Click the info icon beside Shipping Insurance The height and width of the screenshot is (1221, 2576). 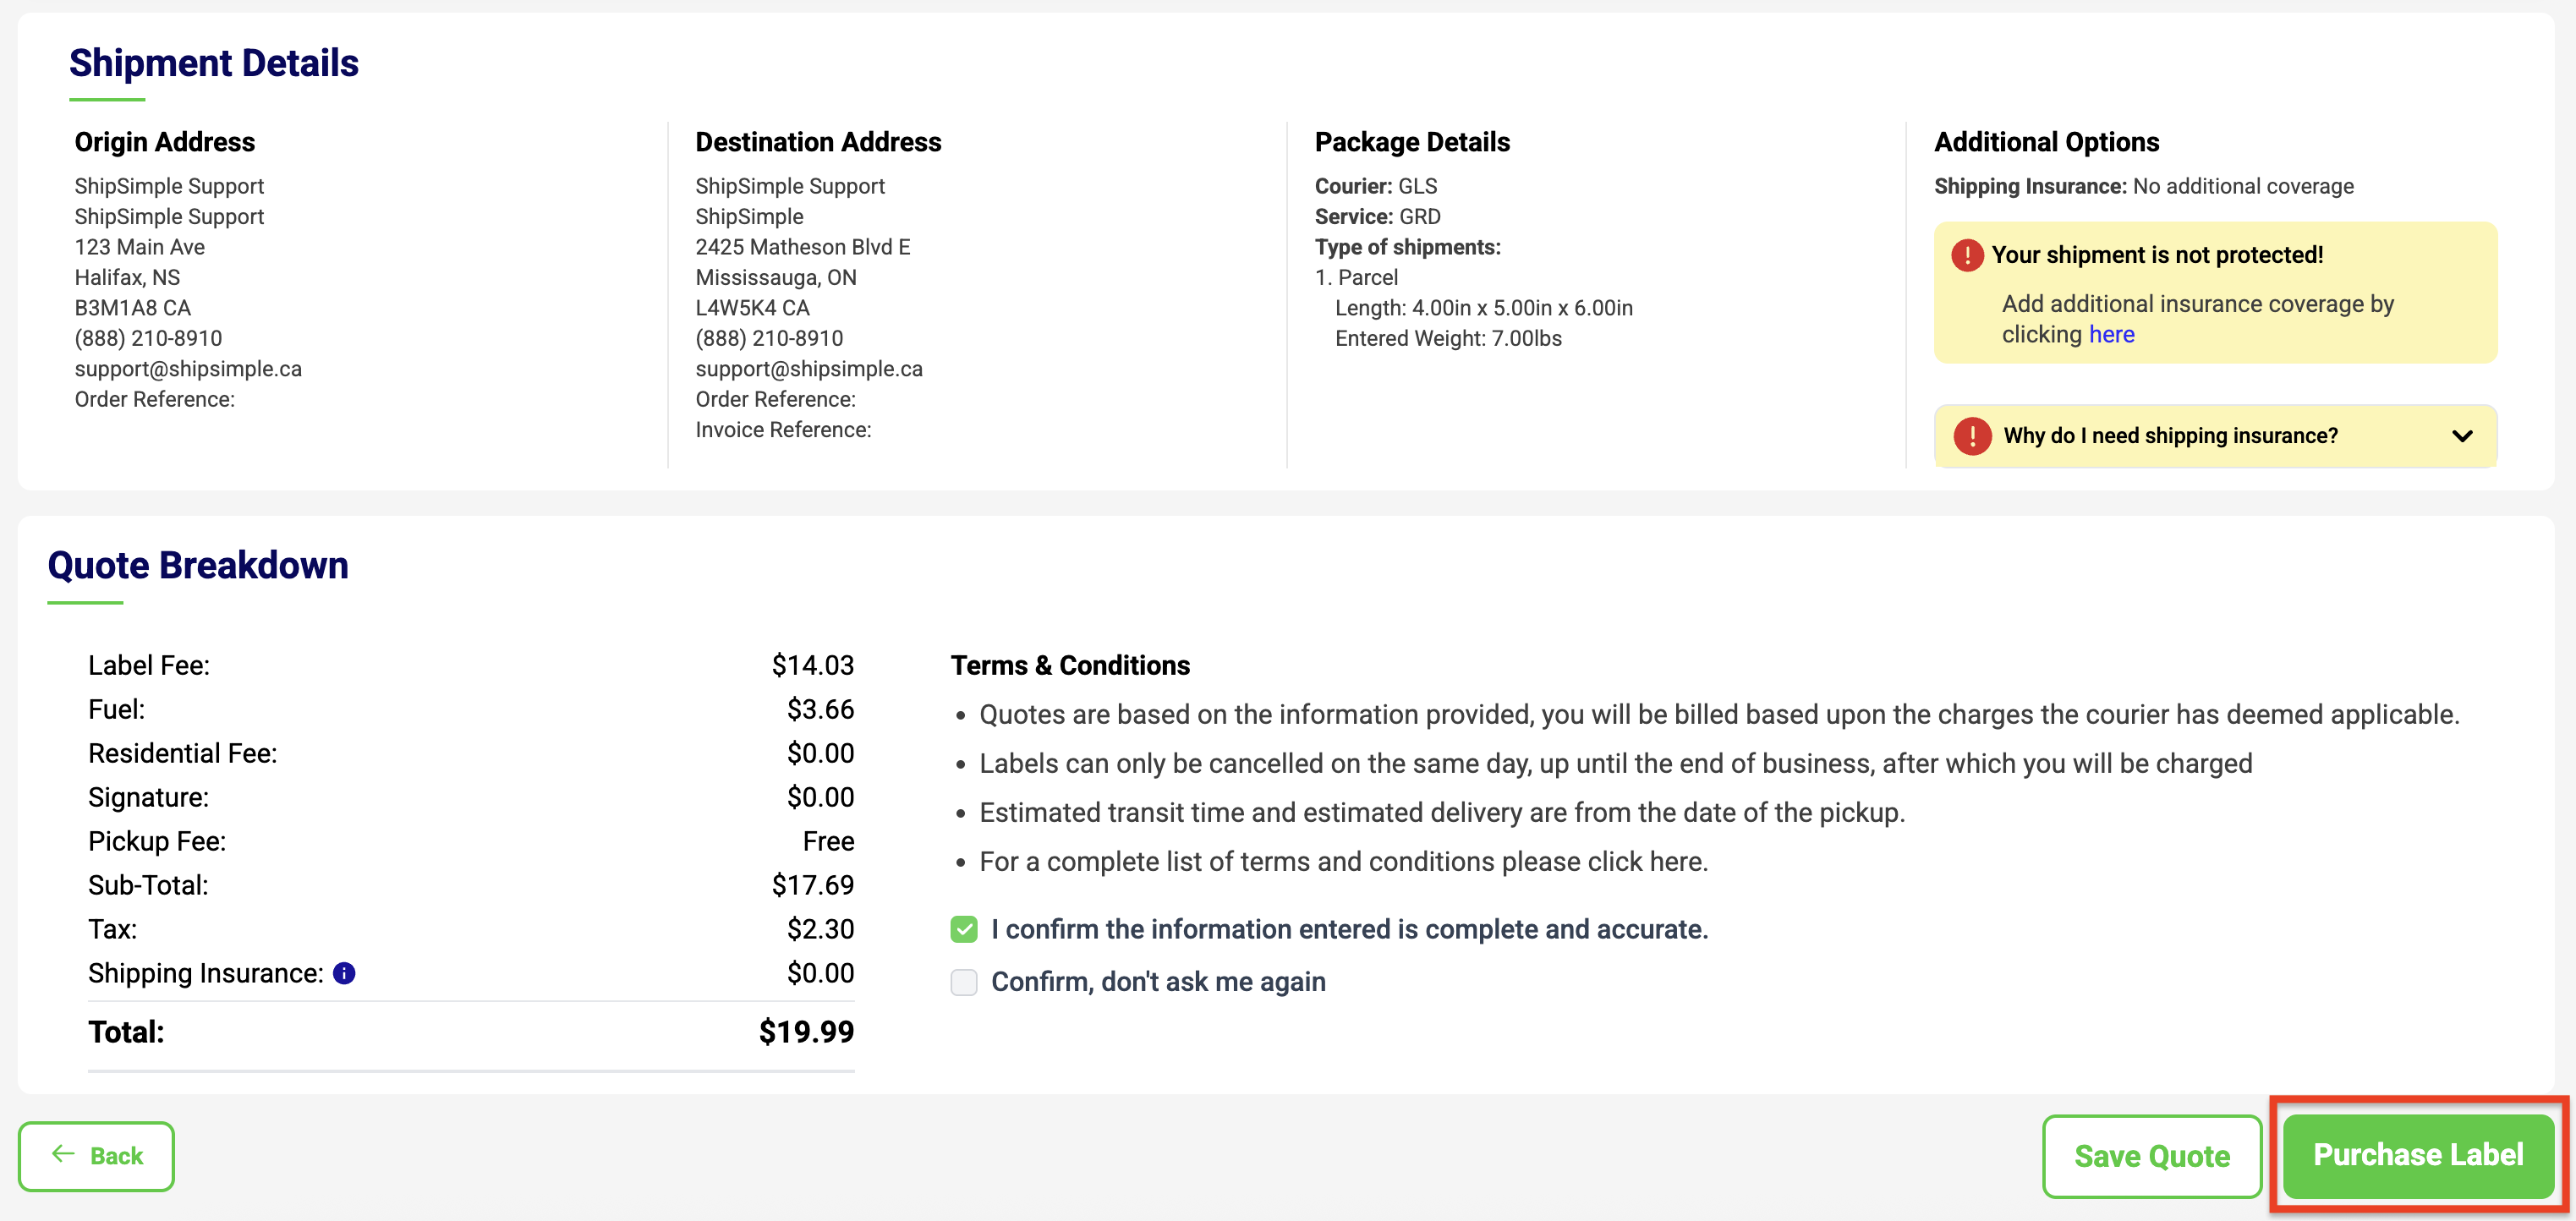click(x=344, y=973)
